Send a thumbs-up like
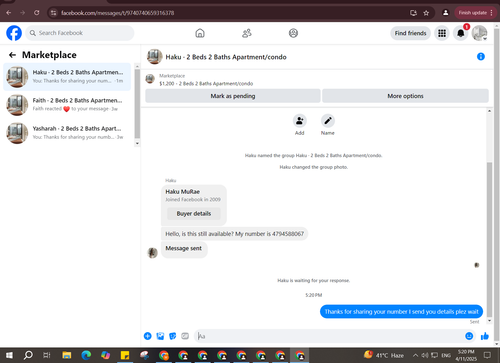 [485, 336]
